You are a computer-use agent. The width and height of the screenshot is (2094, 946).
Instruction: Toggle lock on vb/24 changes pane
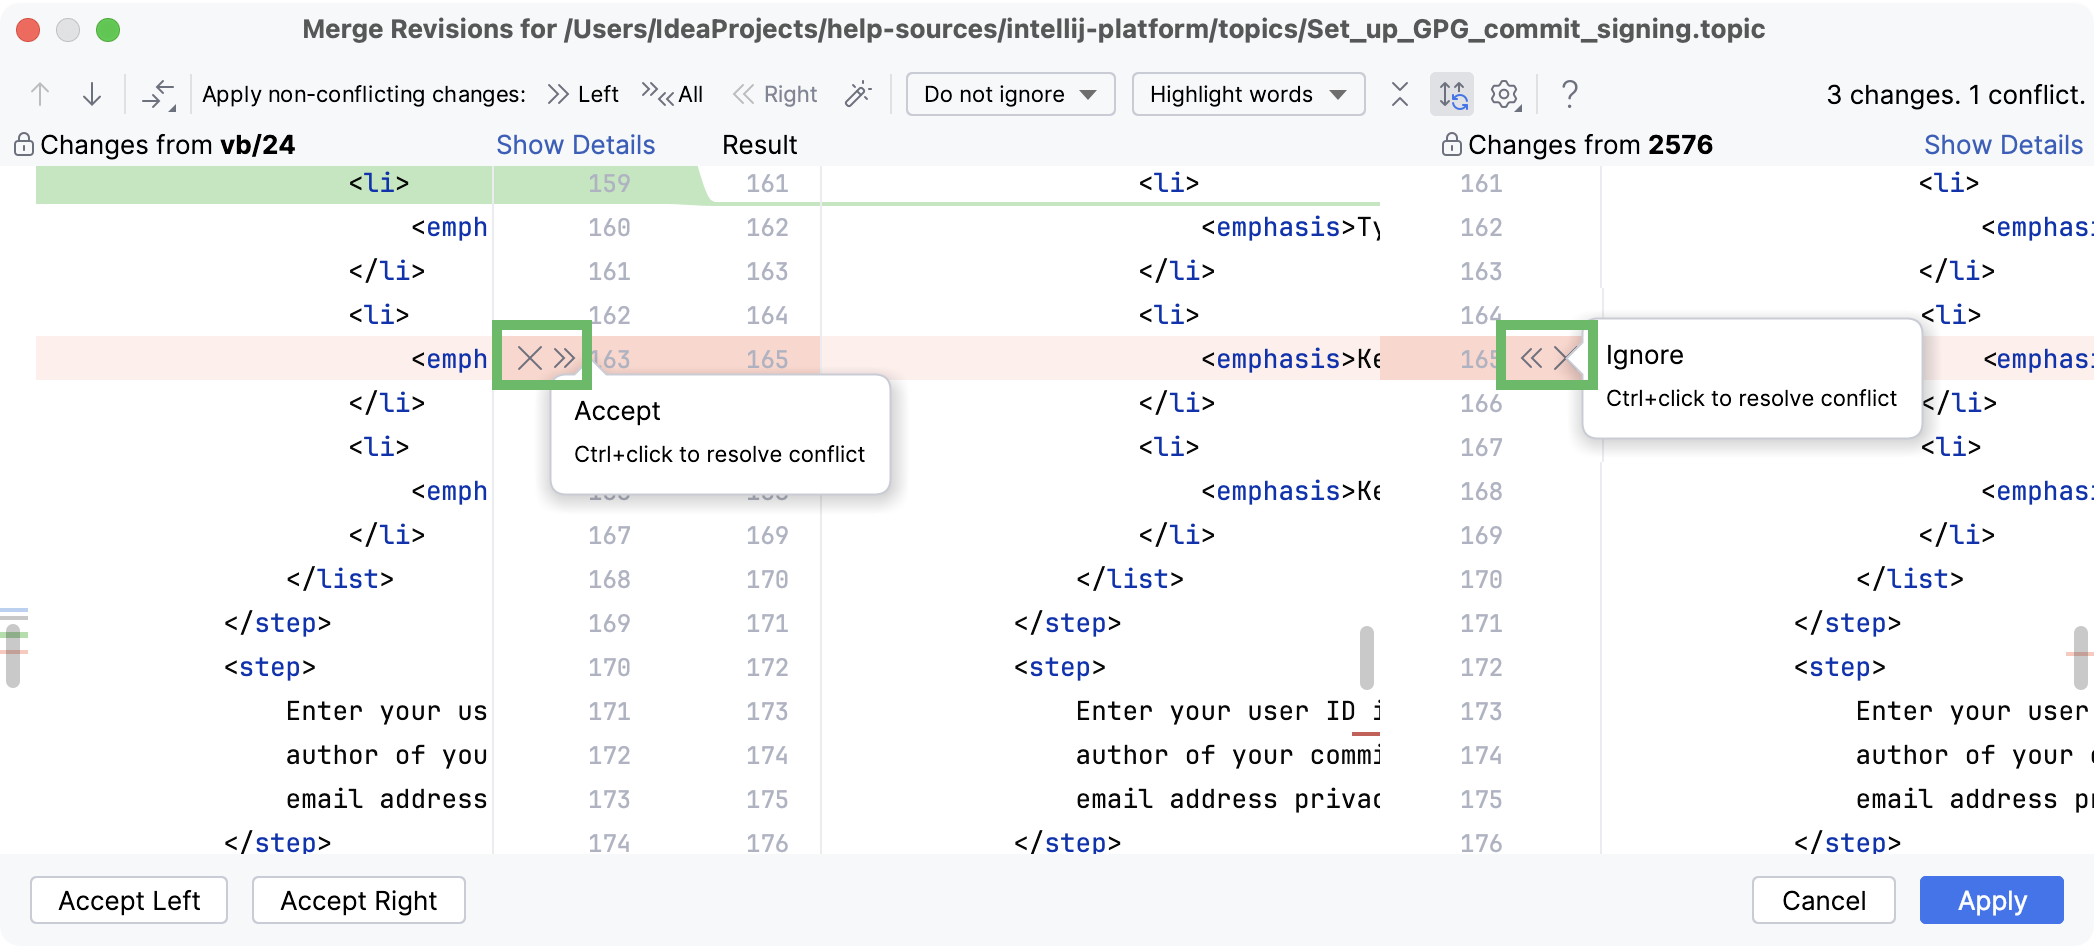(x=24, y=145)
